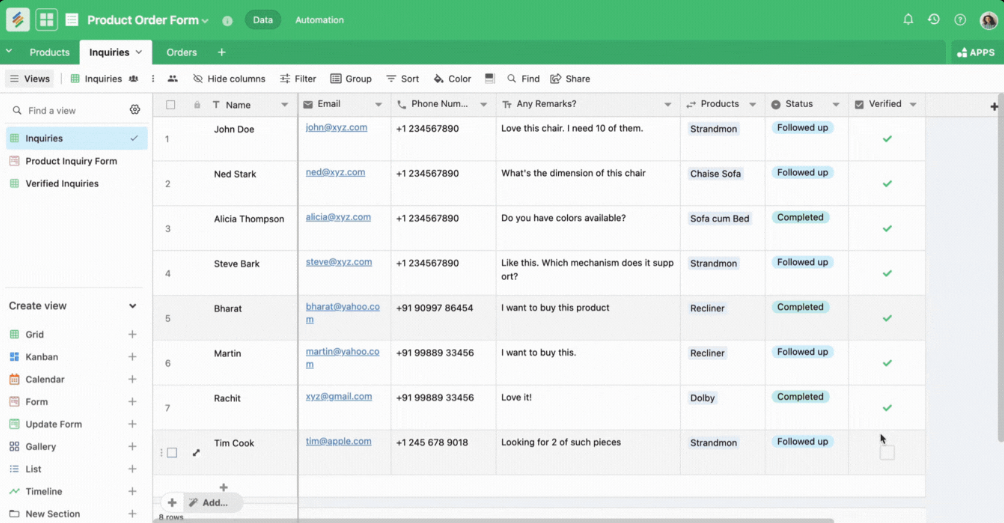This screenshot has height=523, width=1004.
Task: Uncheck Verified for Rachit
Action: click(x=887, y=408)
